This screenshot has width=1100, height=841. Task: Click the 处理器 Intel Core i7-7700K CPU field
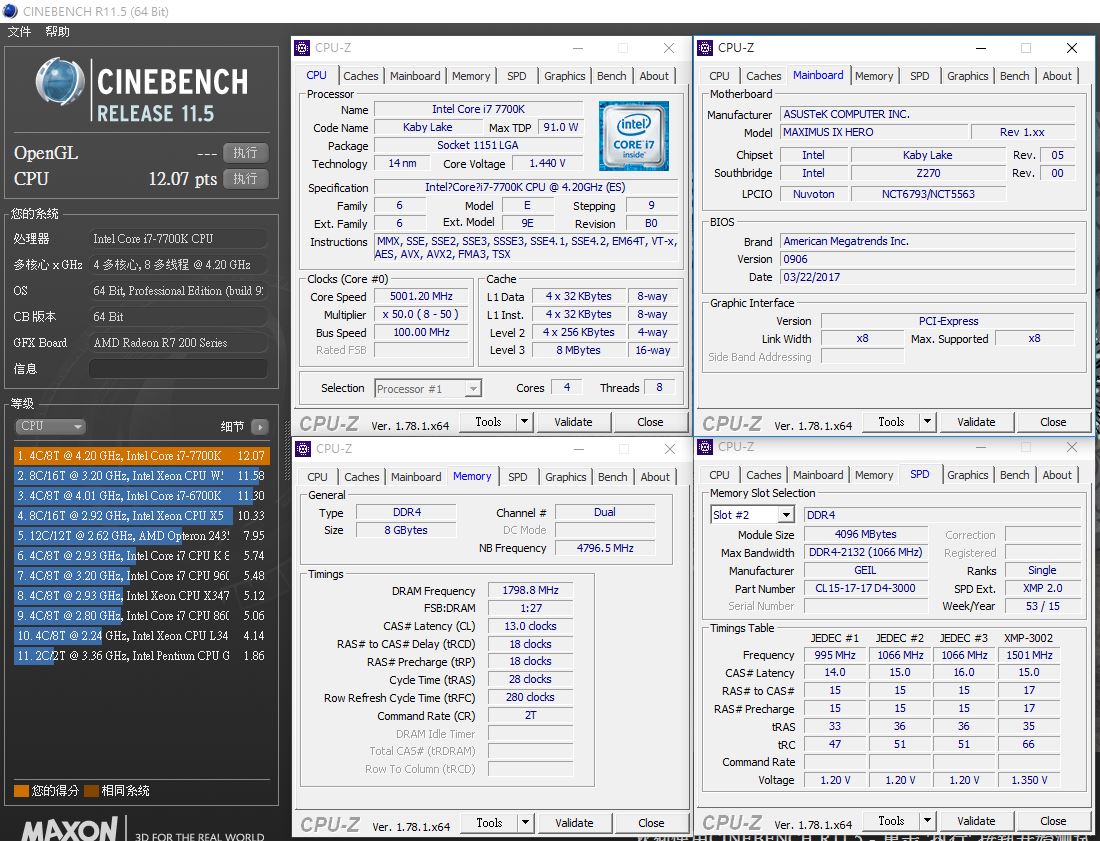click(178, 238)
